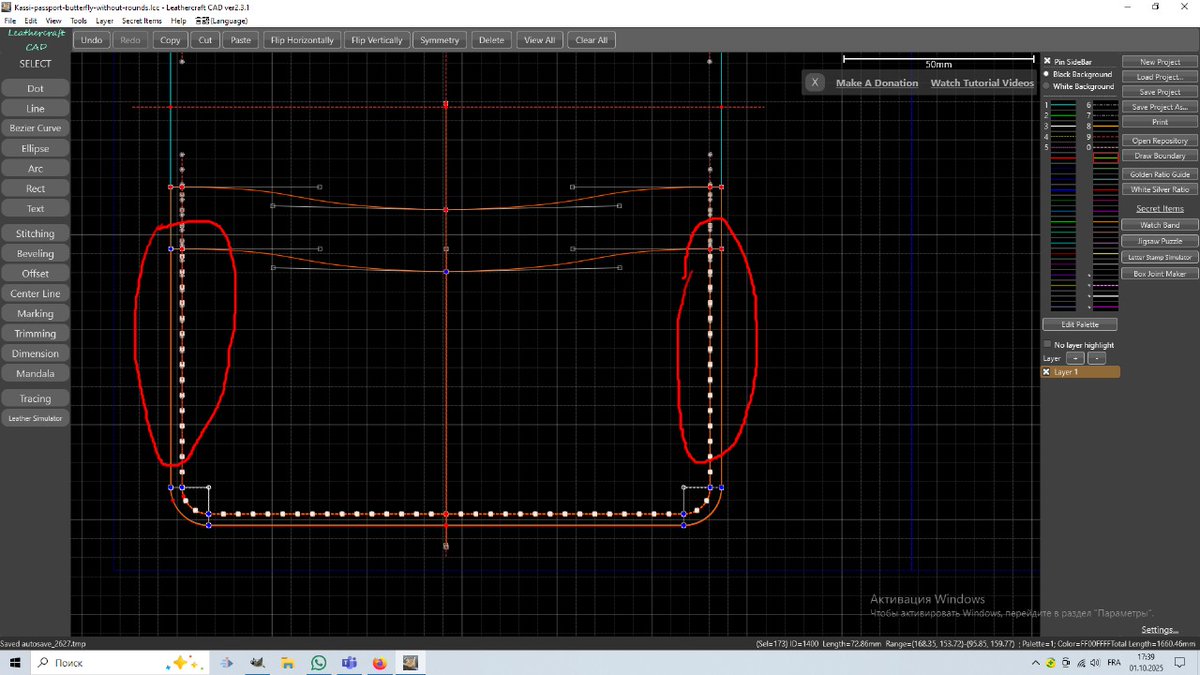Image resolution: width=1200 pixels, height=675 pixels.
Task: Select the Beveling tool
Action: [x=35, y=253]
